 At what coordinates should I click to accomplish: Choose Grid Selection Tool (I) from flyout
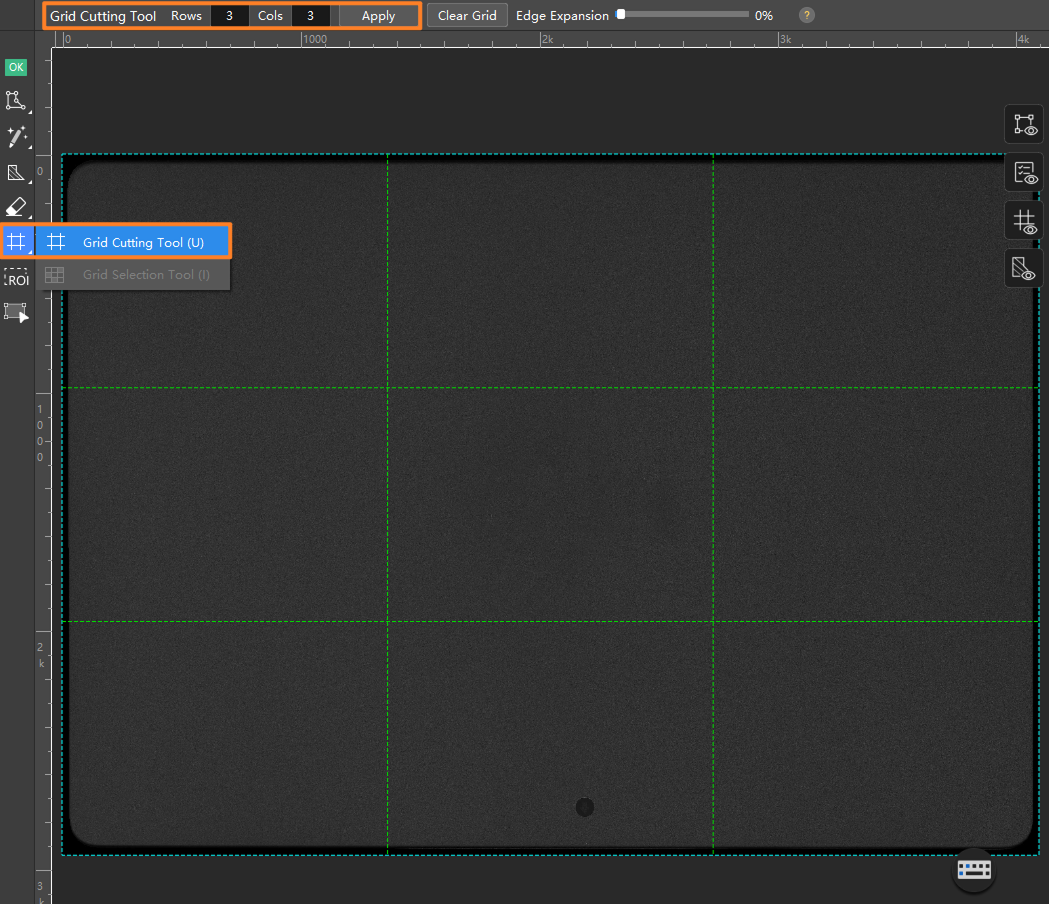pyautogui.click(x=133, y=274)
